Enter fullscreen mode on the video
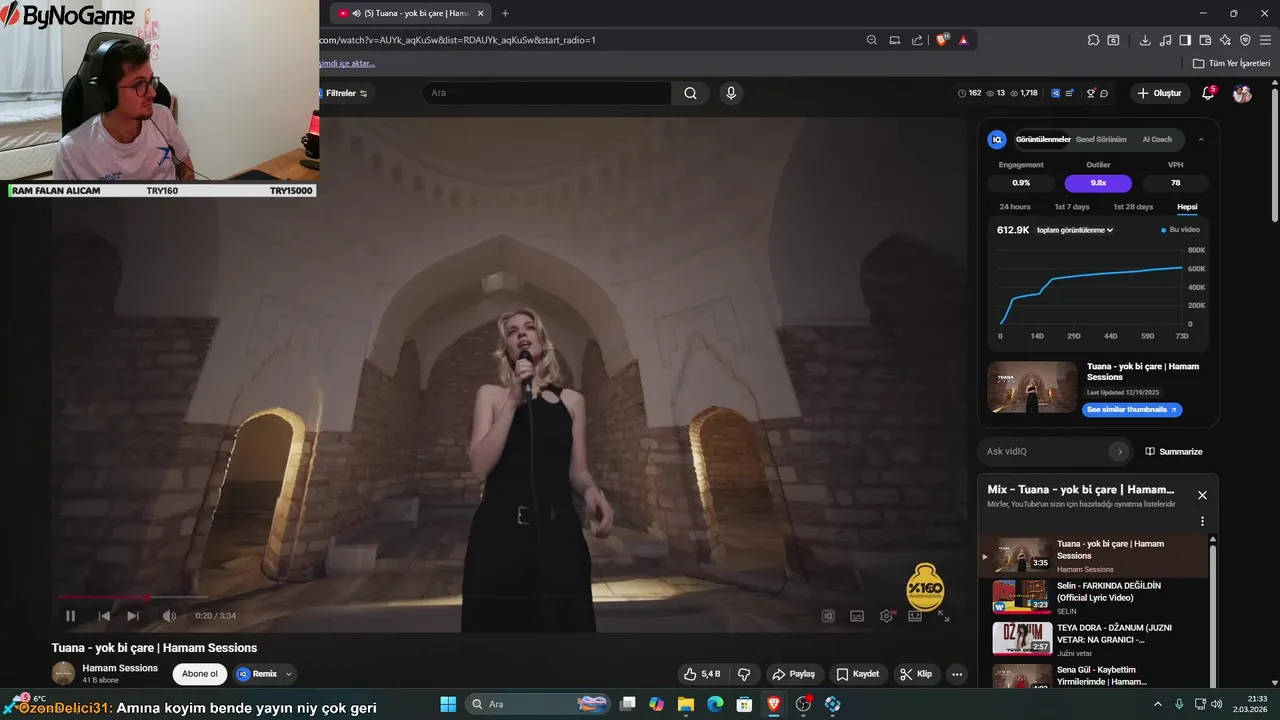1280x720 pixels. (943, 616)
